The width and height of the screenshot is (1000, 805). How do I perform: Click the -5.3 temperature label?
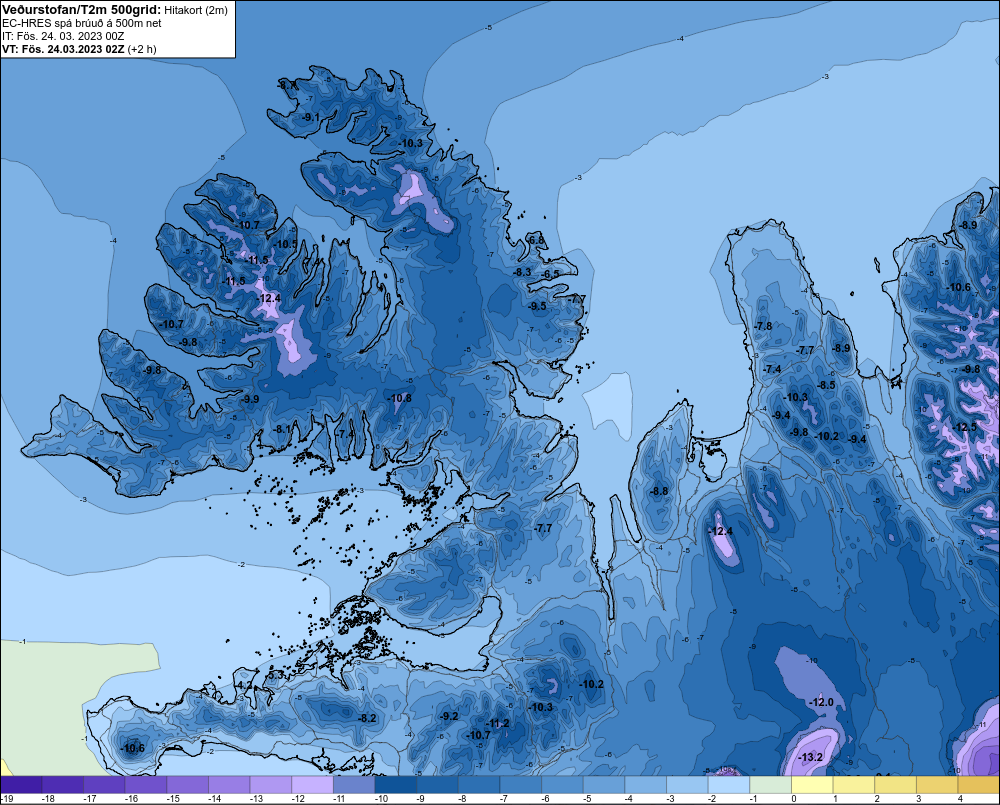275,674
